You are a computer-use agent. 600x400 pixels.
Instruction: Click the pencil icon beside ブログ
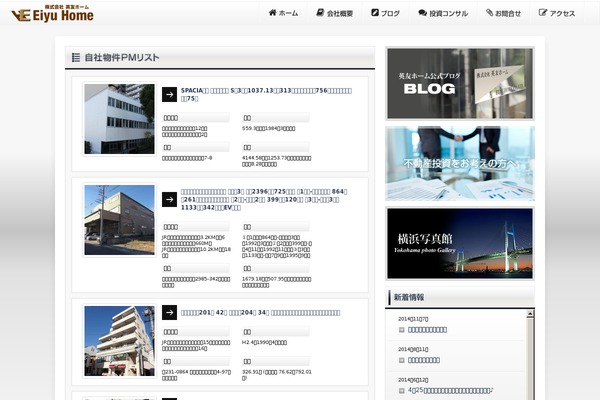coord(375,13)
